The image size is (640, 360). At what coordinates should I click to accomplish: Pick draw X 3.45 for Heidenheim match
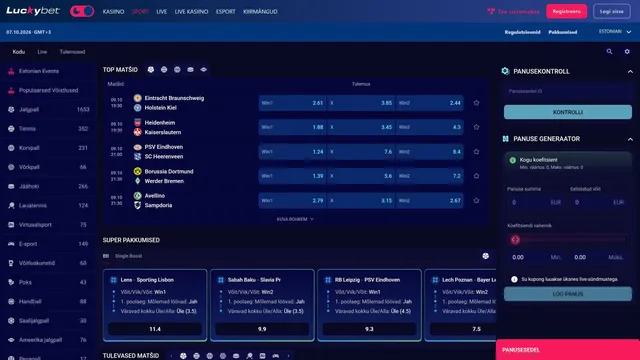pos(361,127)
